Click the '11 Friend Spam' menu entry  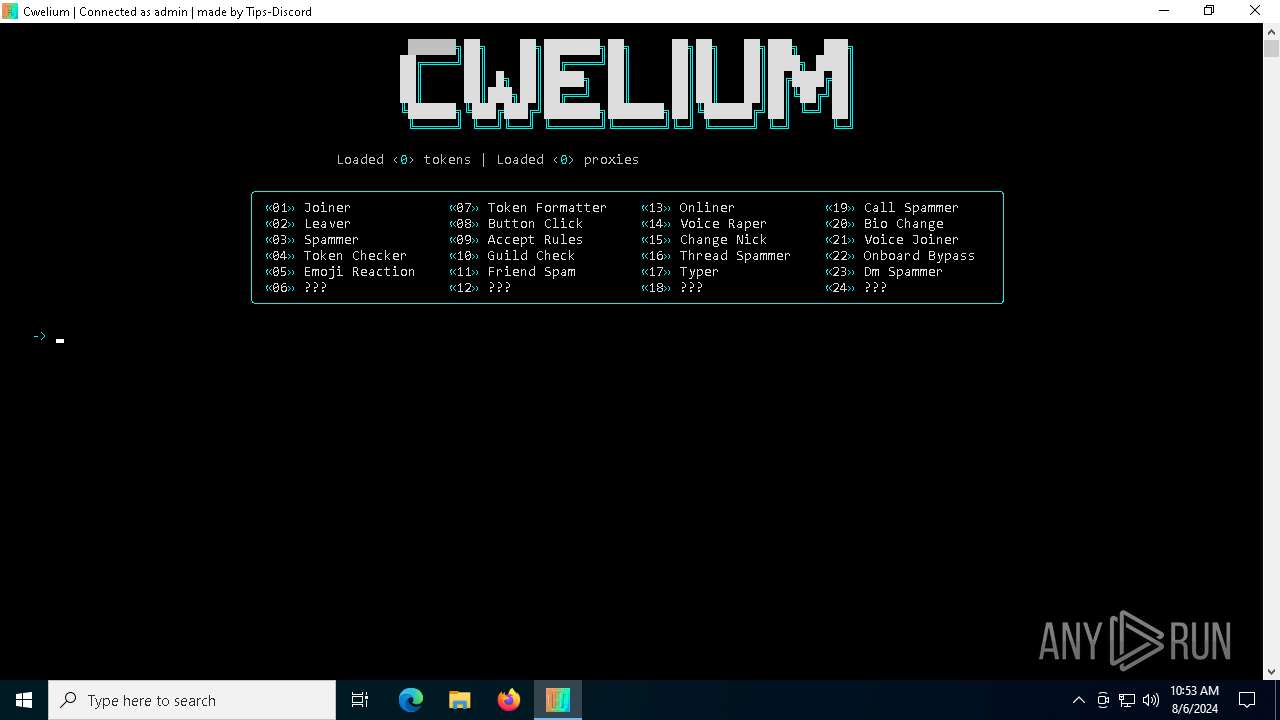pos(512,272)
